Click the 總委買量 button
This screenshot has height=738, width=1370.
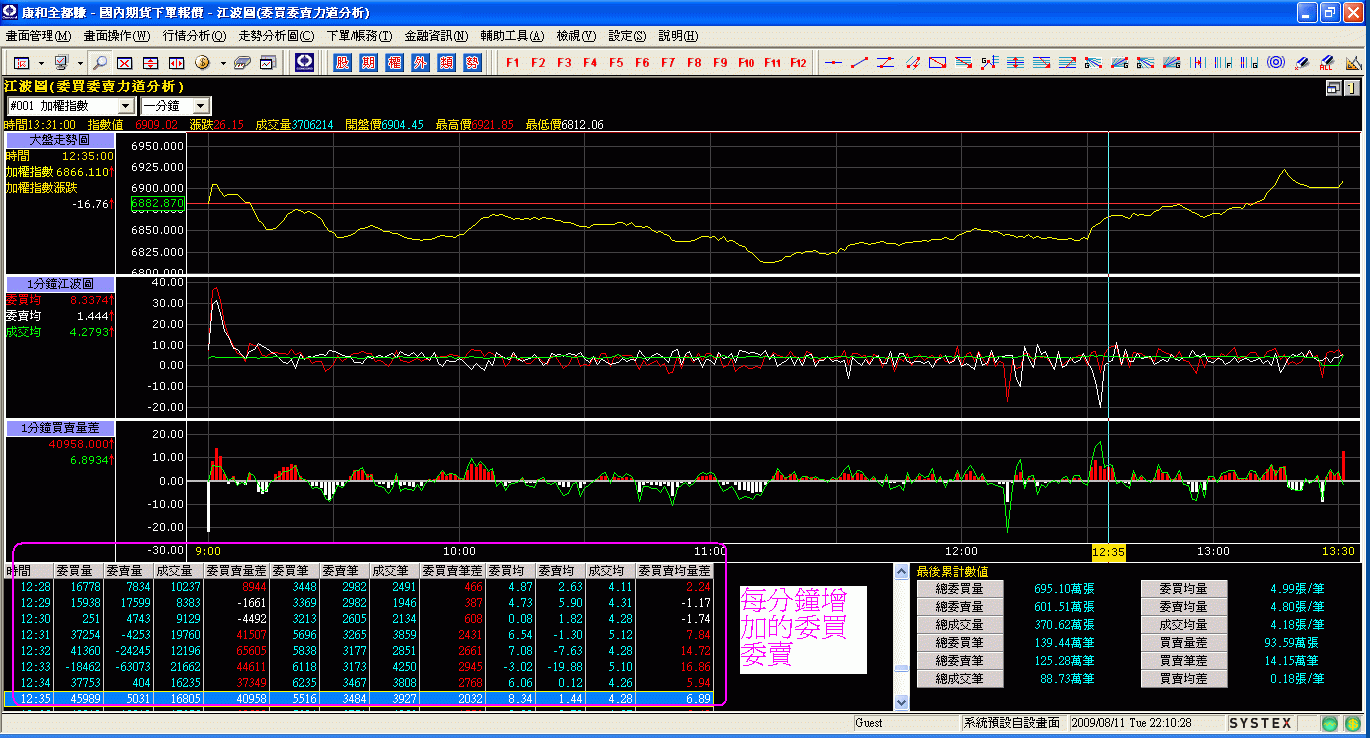[959, 589]
